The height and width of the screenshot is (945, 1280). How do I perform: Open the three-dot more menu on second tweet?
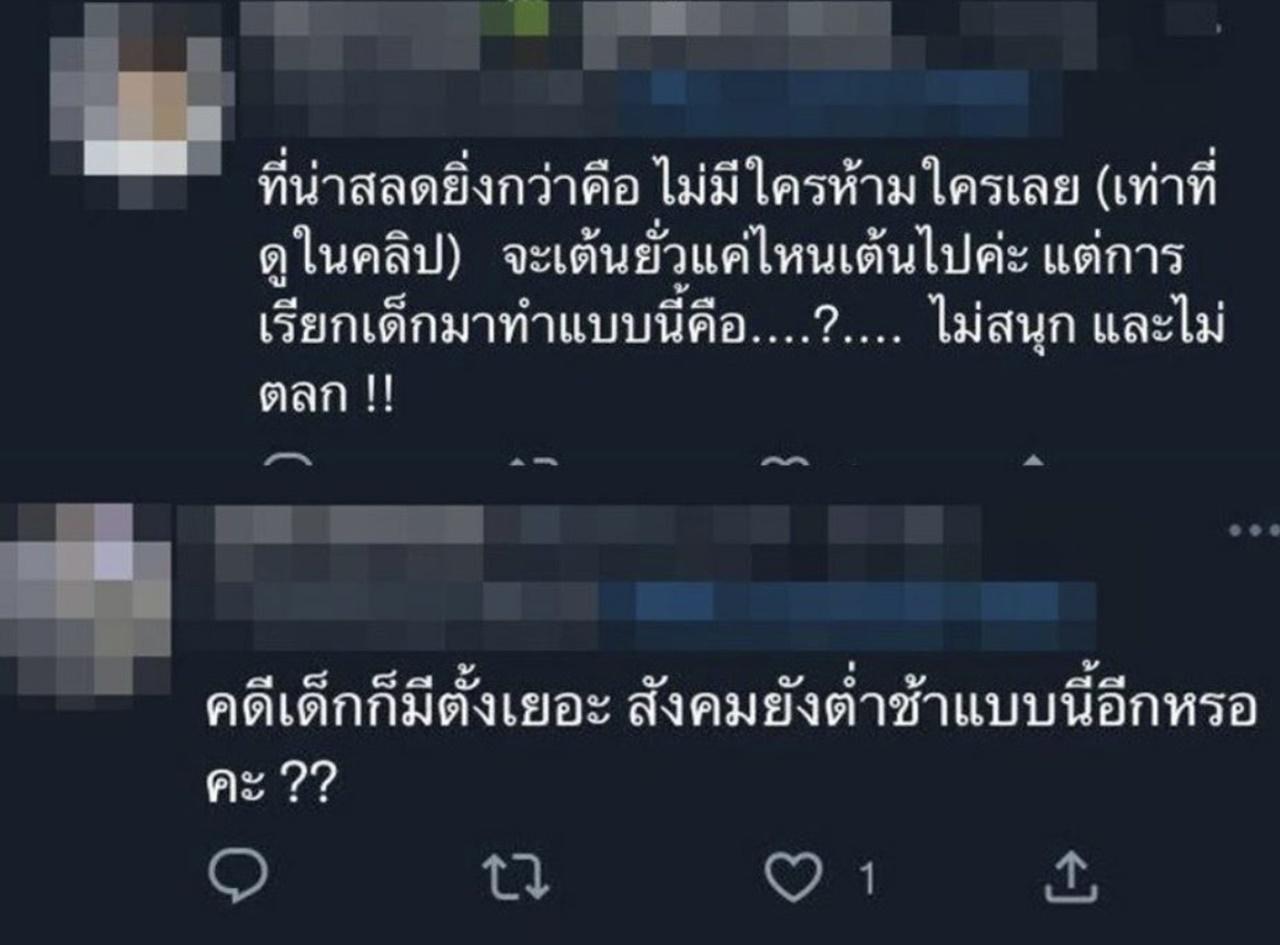1254,530
